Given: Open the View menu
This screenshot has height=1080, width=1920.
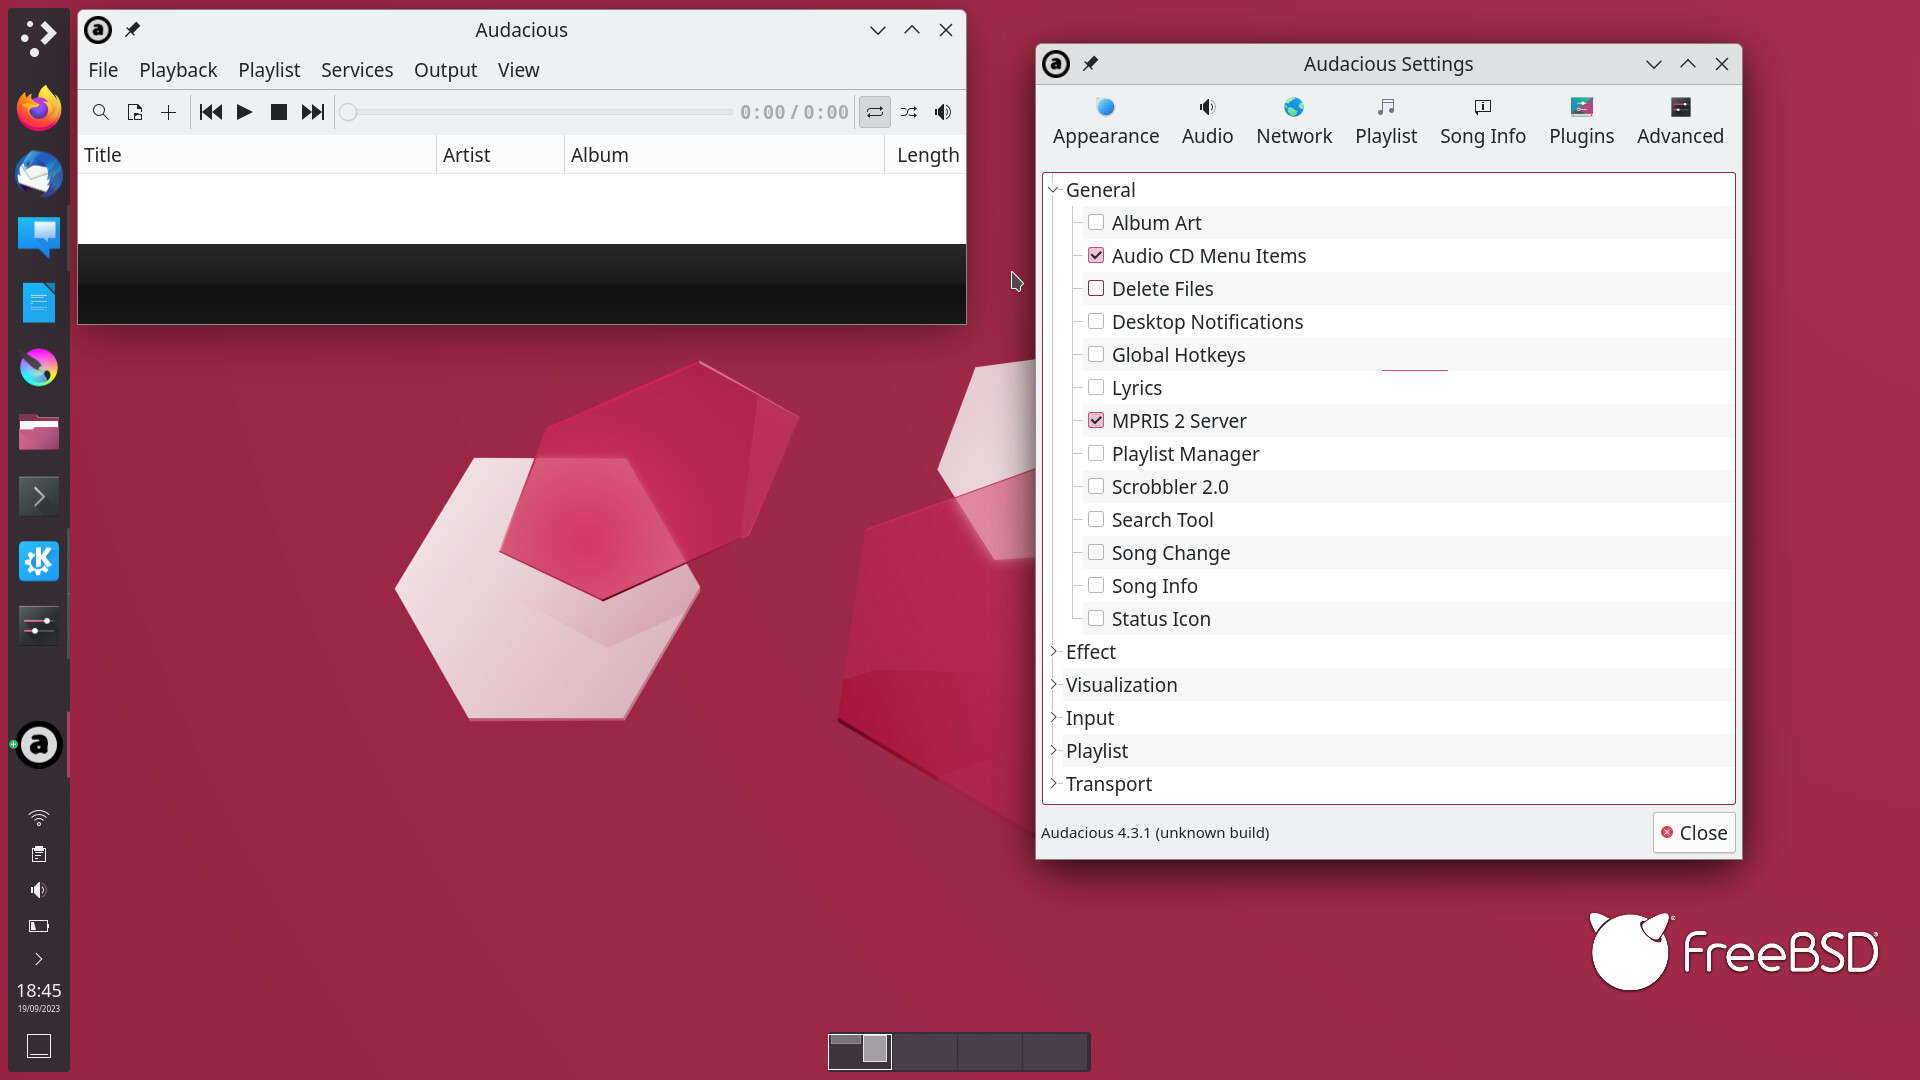Looking at the screenshot, I should pos(518,70).
